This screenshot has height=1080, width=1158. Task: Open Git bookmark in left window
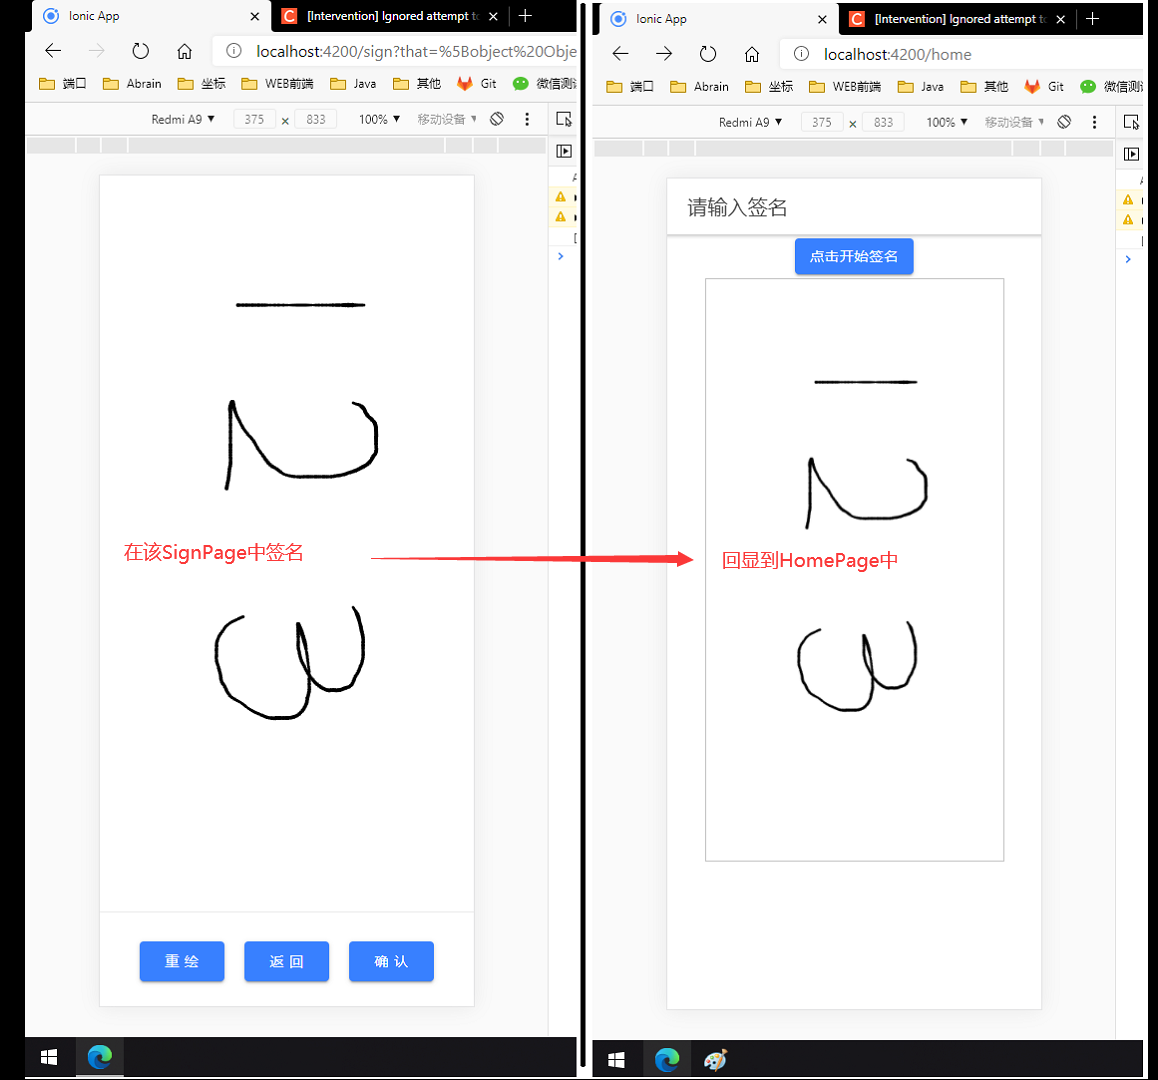(476, 83)
